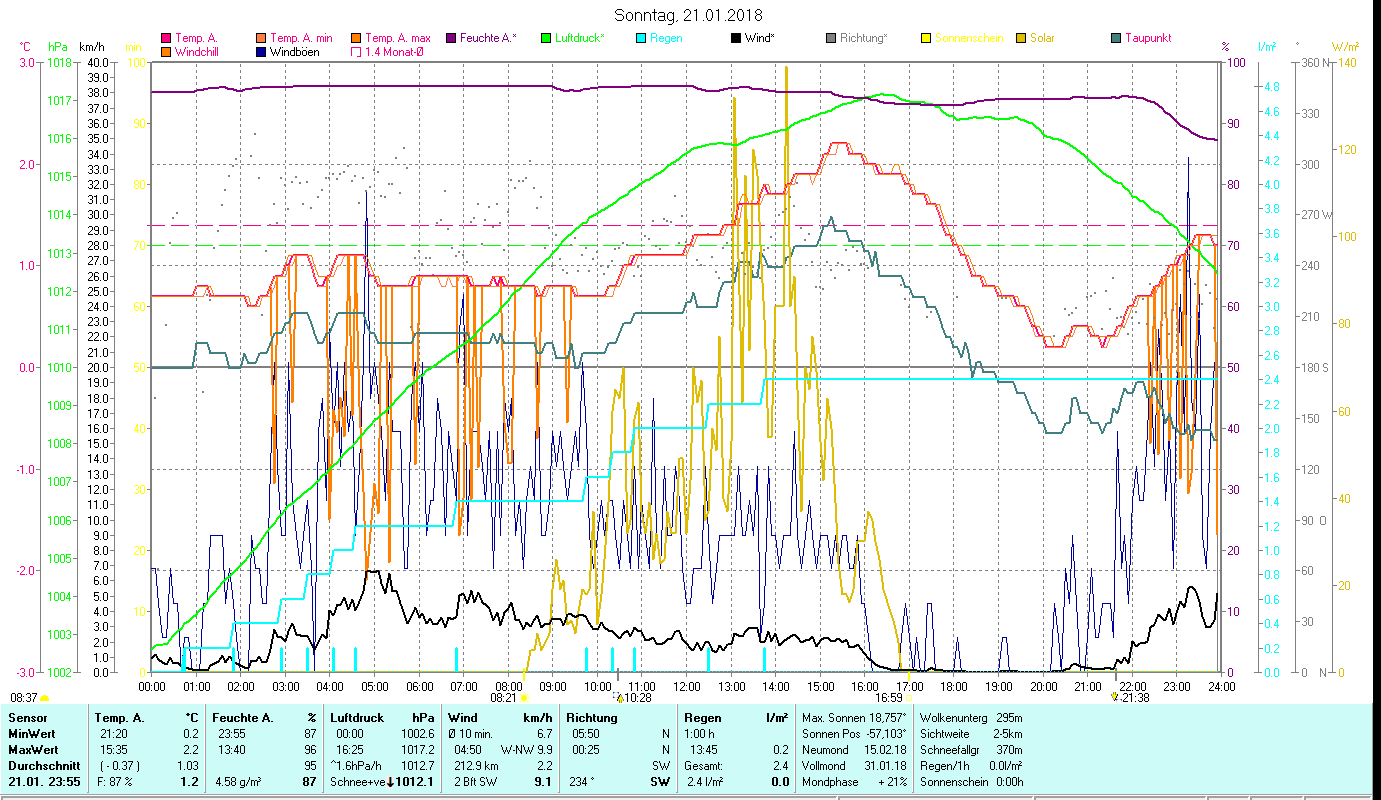Click the Luftdruck column header

(x=357, y=718)
